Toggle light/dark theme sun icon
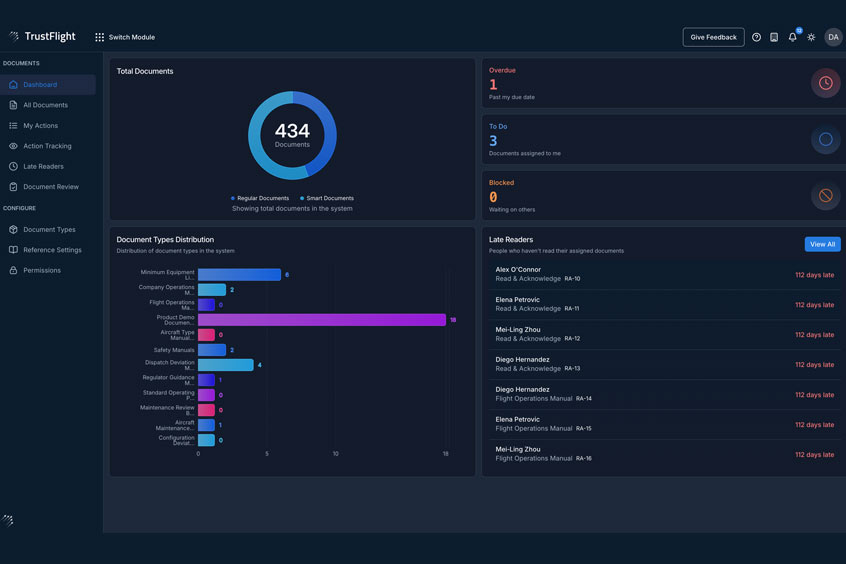The image size is (846, 564). 811,37
